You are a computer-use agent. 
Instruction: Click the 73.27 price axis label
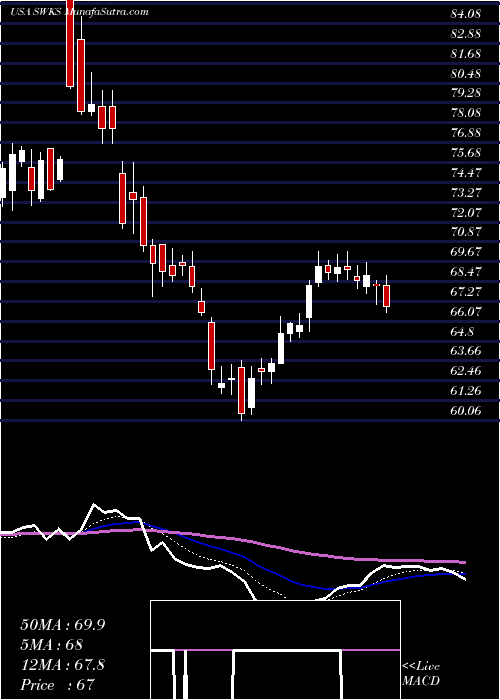[x=466, y=193]
